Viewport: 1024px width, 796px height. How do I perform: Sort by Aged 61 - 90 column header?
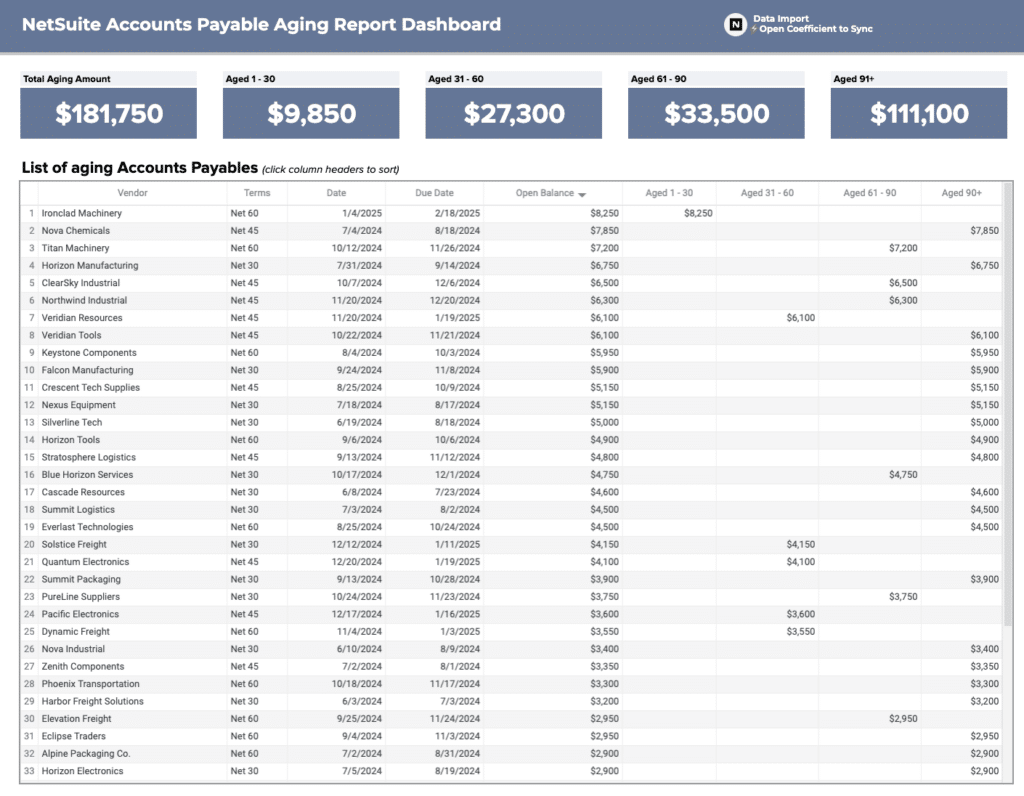(x=869, y=193)
